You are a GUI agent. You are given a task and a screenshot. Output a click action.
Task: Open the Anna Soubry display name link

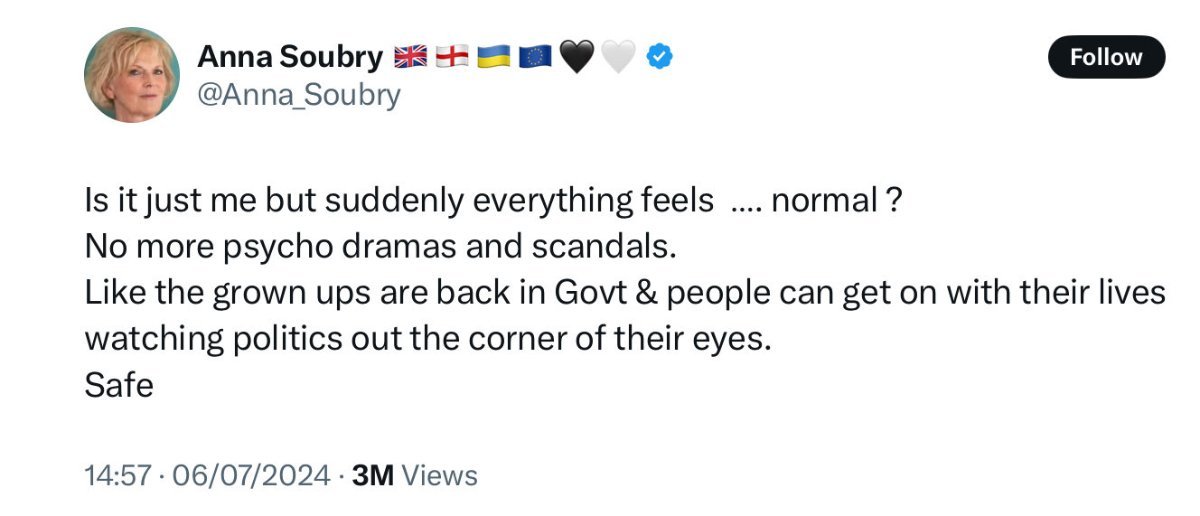pos(290,58)
